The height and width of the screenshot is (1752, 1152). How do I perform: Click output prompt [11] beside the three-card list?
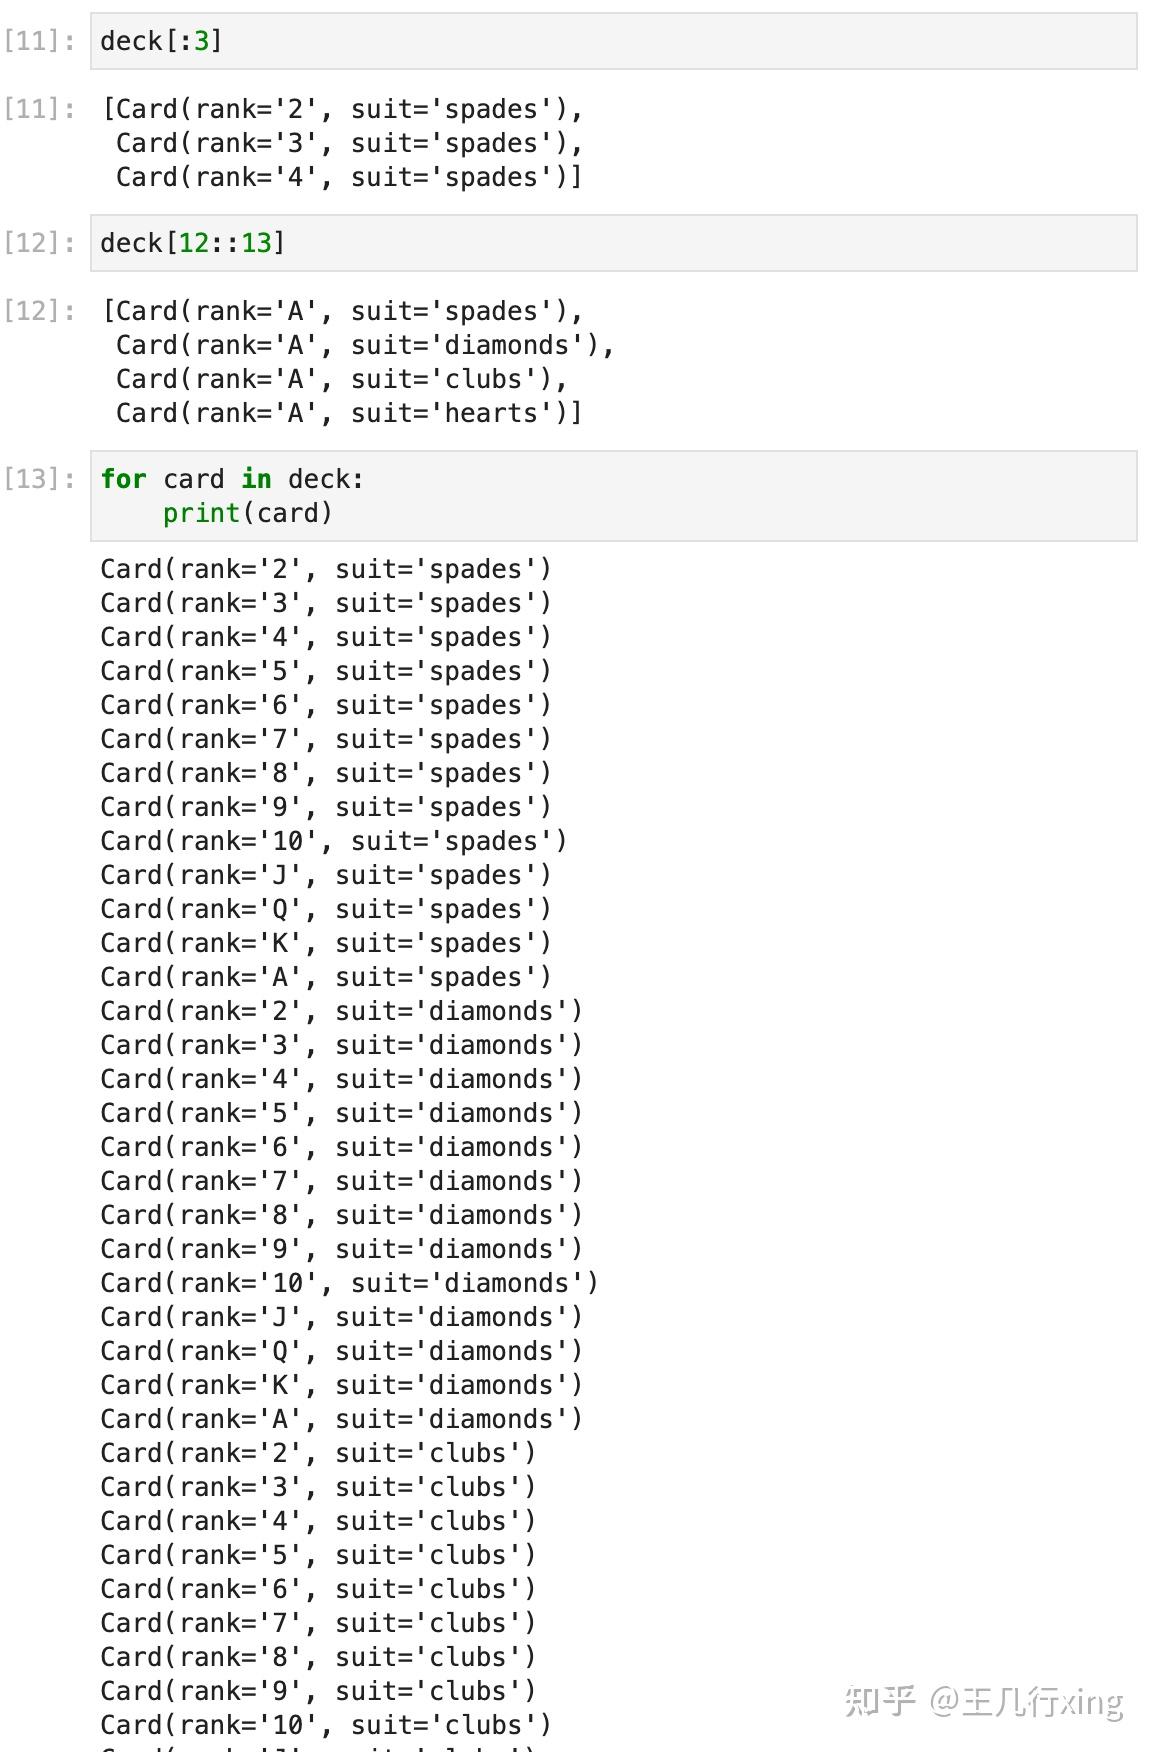pyautogui.click(x=39, y=109)
